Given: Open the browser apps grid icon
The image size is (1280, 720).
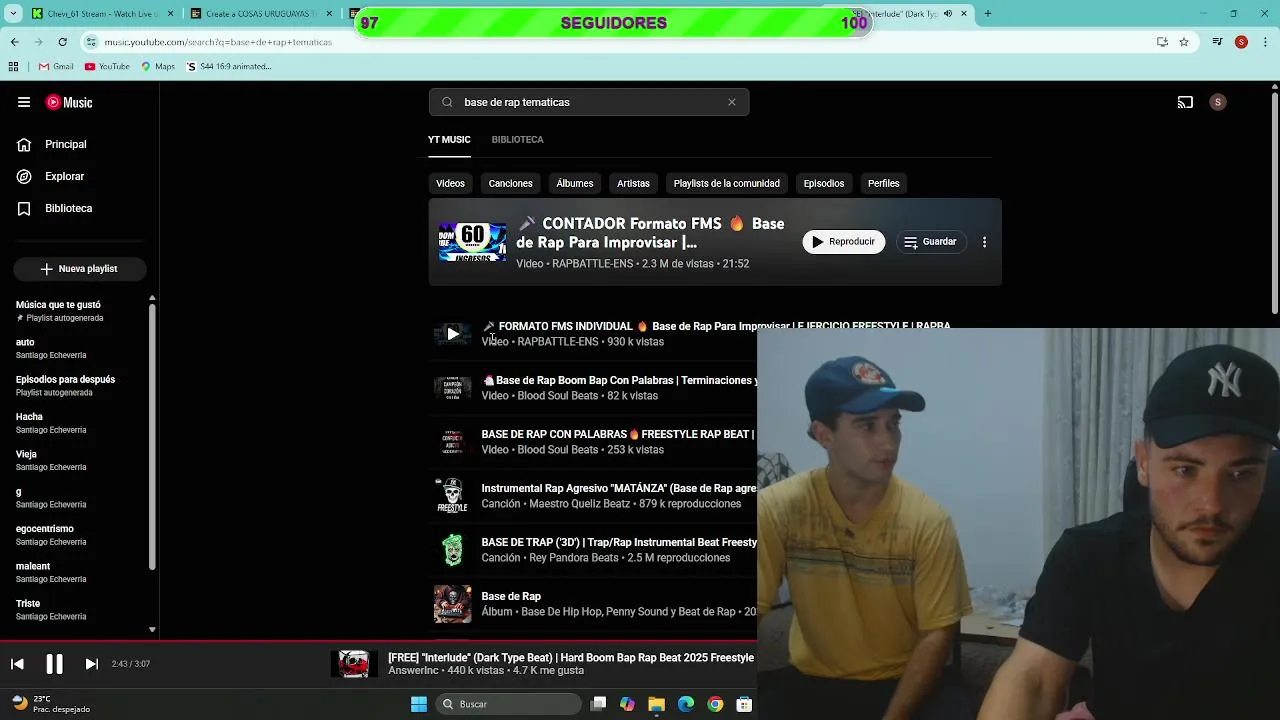Looking at the screenshot, I should pyautogui.click(x=13, y=66).
